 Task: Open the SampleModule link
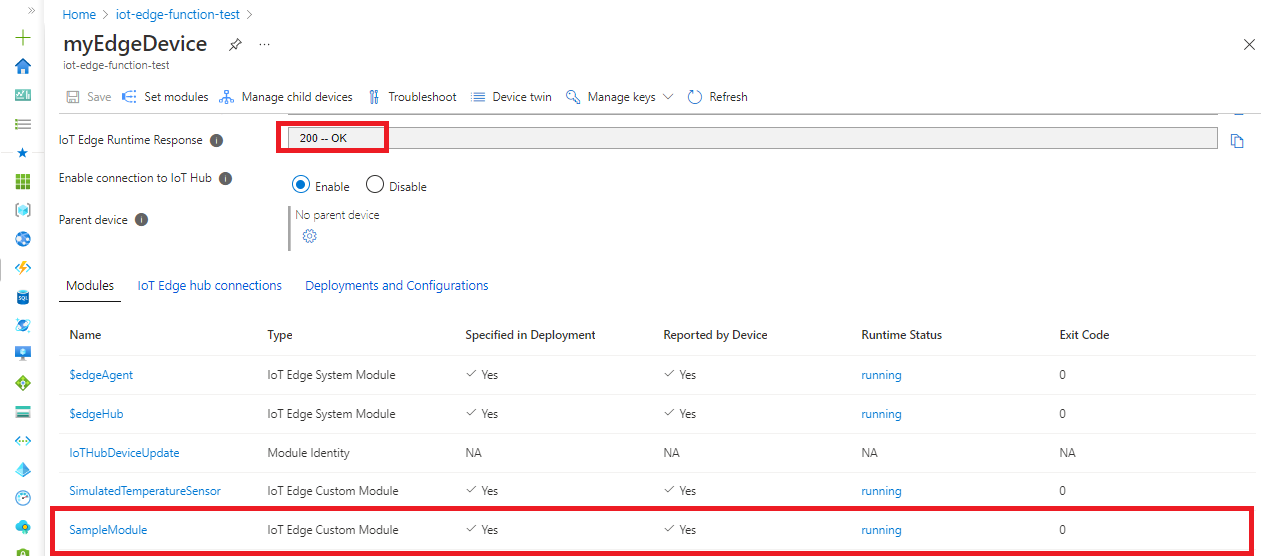tap(108, 530)
